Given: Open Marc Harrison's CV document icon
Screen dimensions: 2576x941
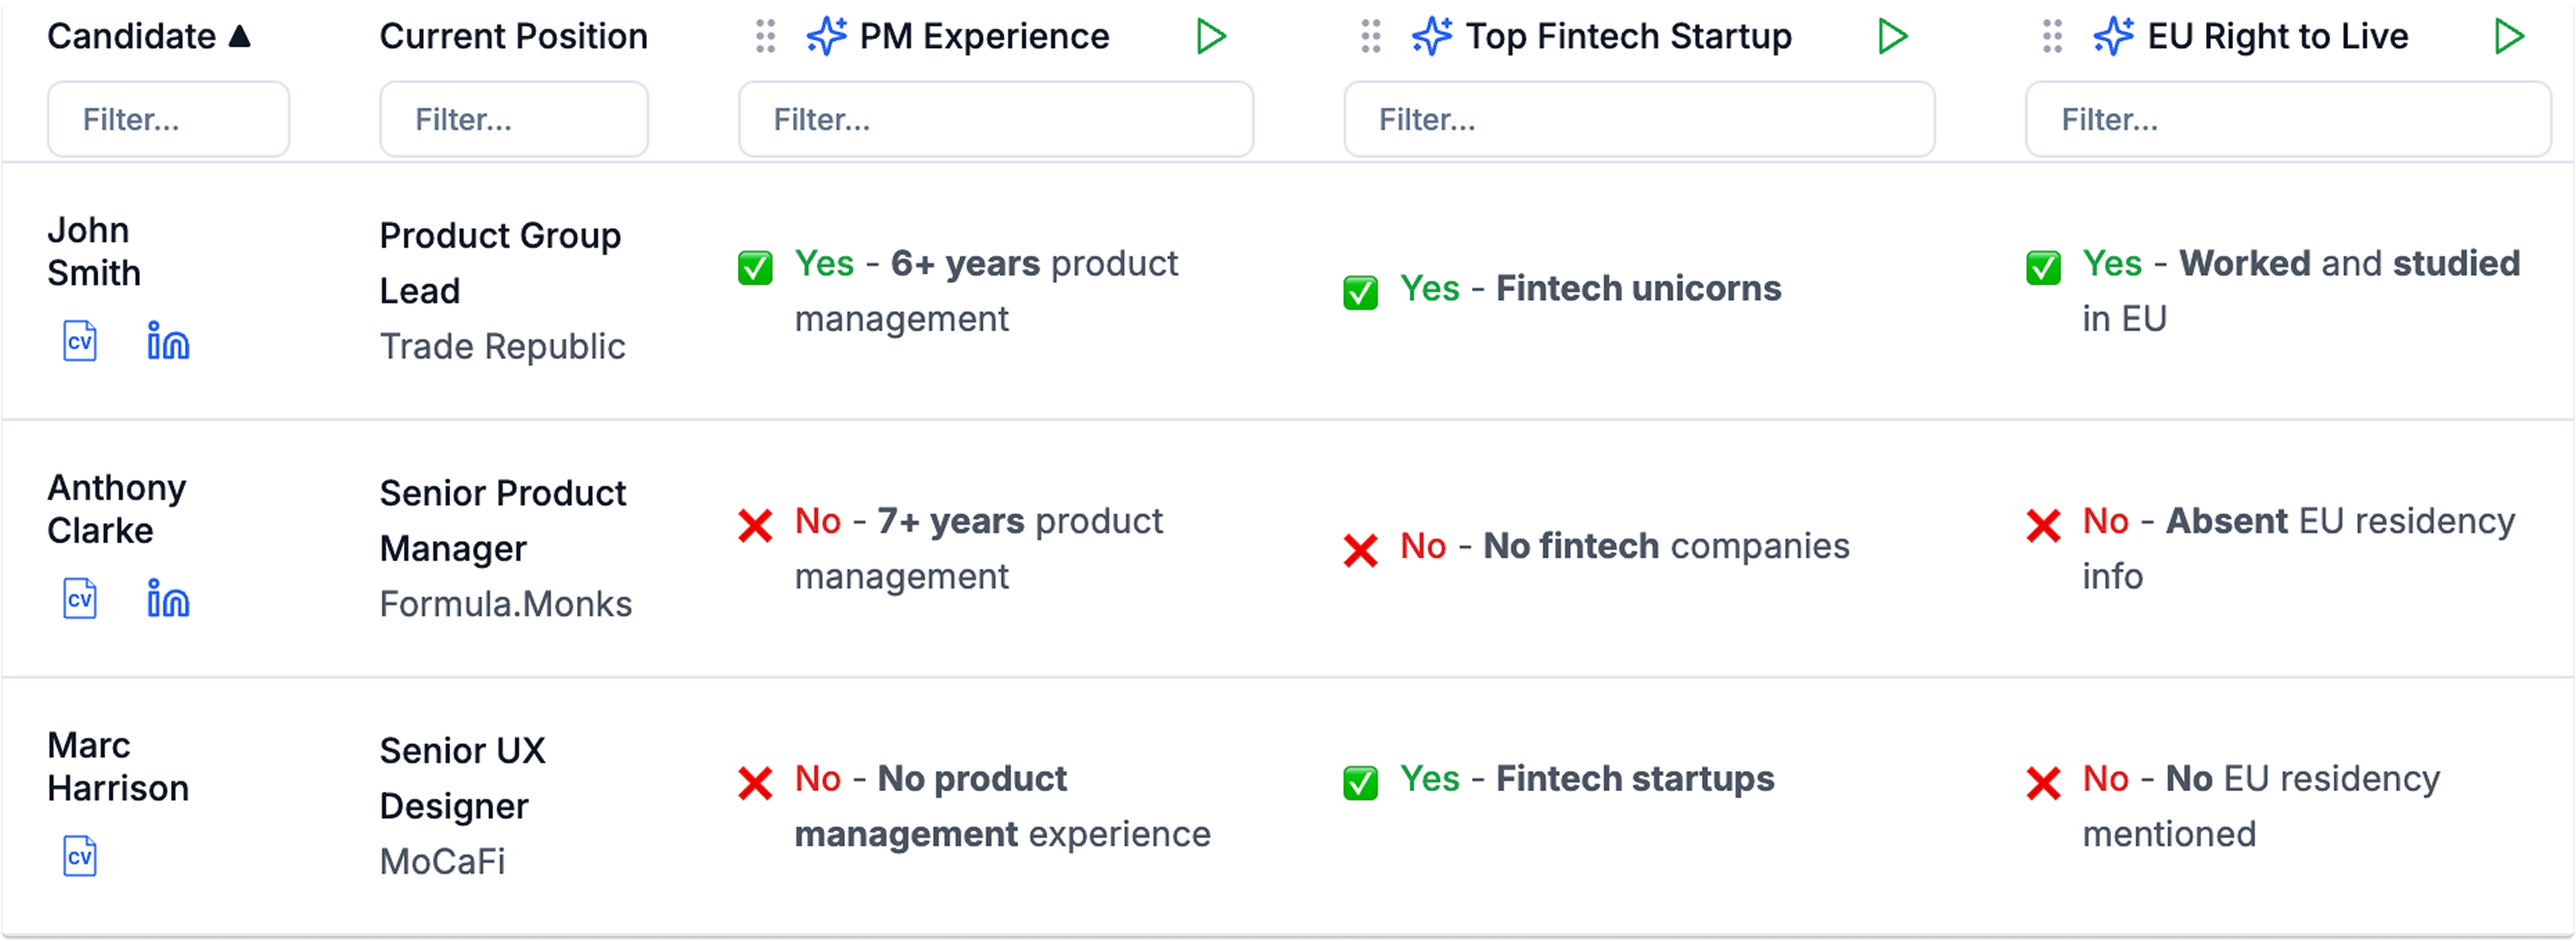Looking at the screenshot, I should [80, 856].
